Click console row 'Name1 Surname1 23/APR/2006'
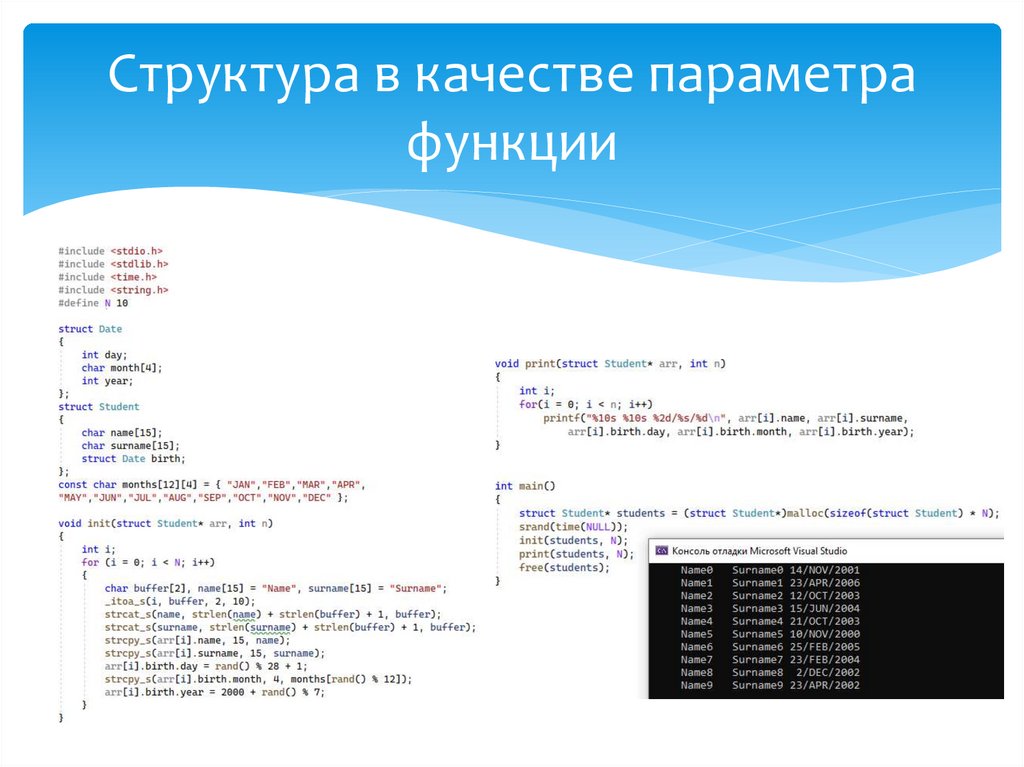Viewport: 1024px width, 767px height. [x=770, y=583]
